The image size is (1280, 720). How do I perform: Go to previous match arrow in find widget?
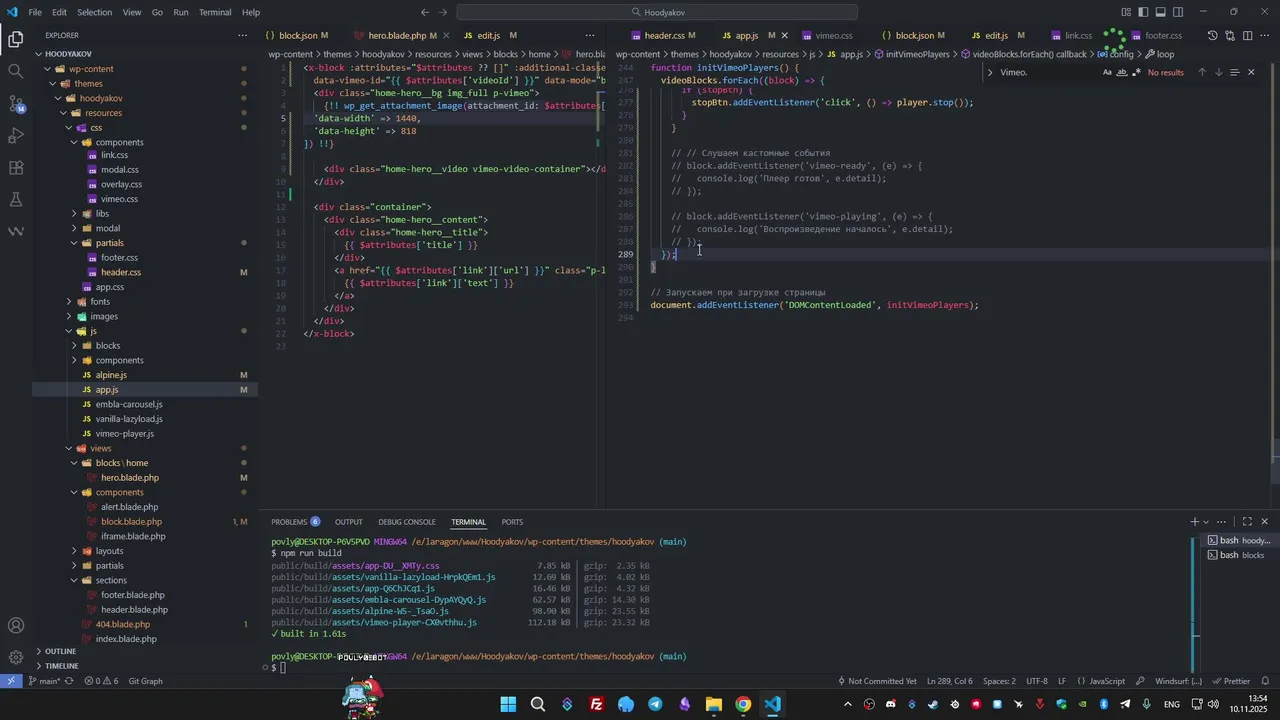pos(1202,72)
